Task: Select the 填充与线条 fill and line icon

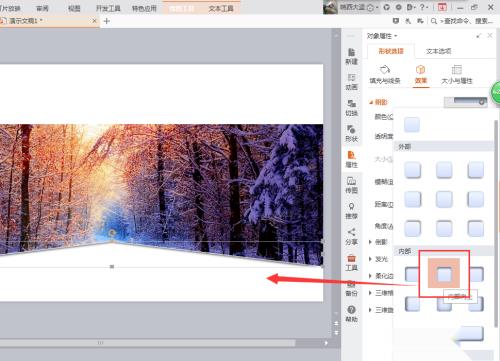Action: coord(385,74)
